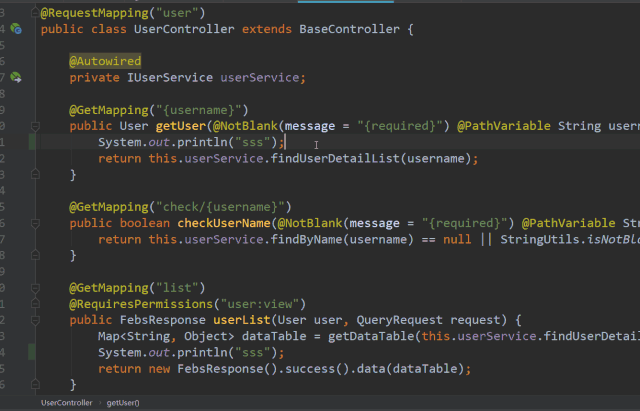
Task: Click the fold end marker at checkUserName closing brace
Action: (35, 255)
